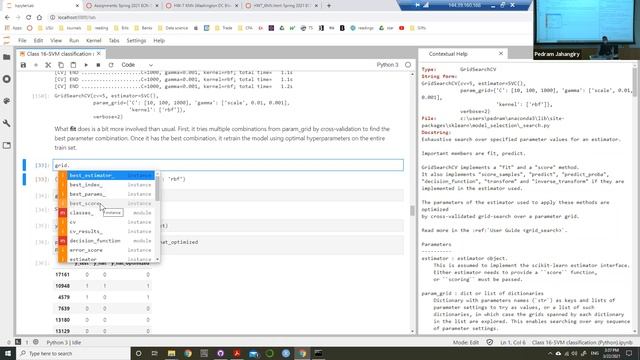Open the Commands palette sidebar icon
The width and height of the screenshot is (640, 360).
[x=7, y=101]
